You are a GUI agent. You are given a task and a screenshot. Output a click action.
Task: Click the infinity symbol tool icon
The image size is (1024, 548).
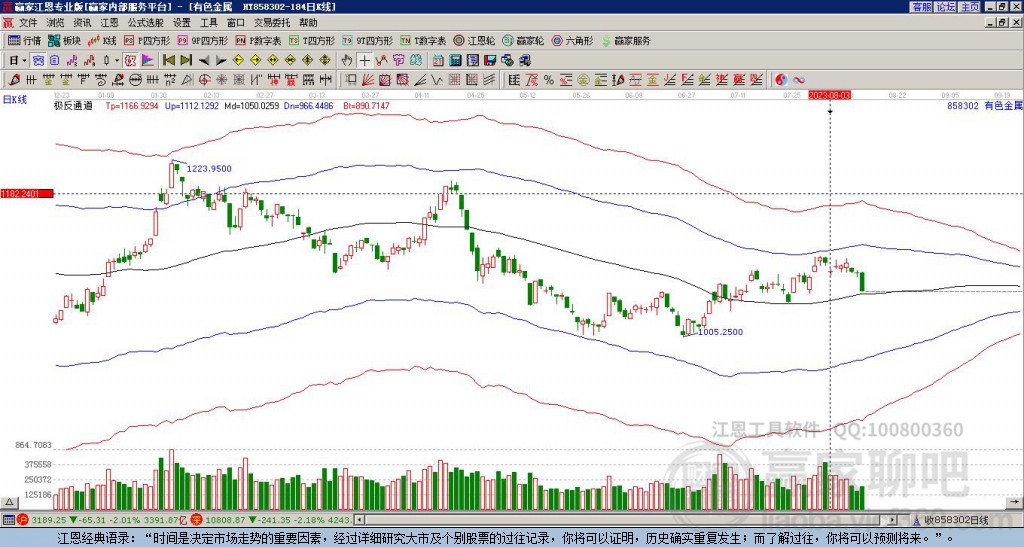(799, 80)
